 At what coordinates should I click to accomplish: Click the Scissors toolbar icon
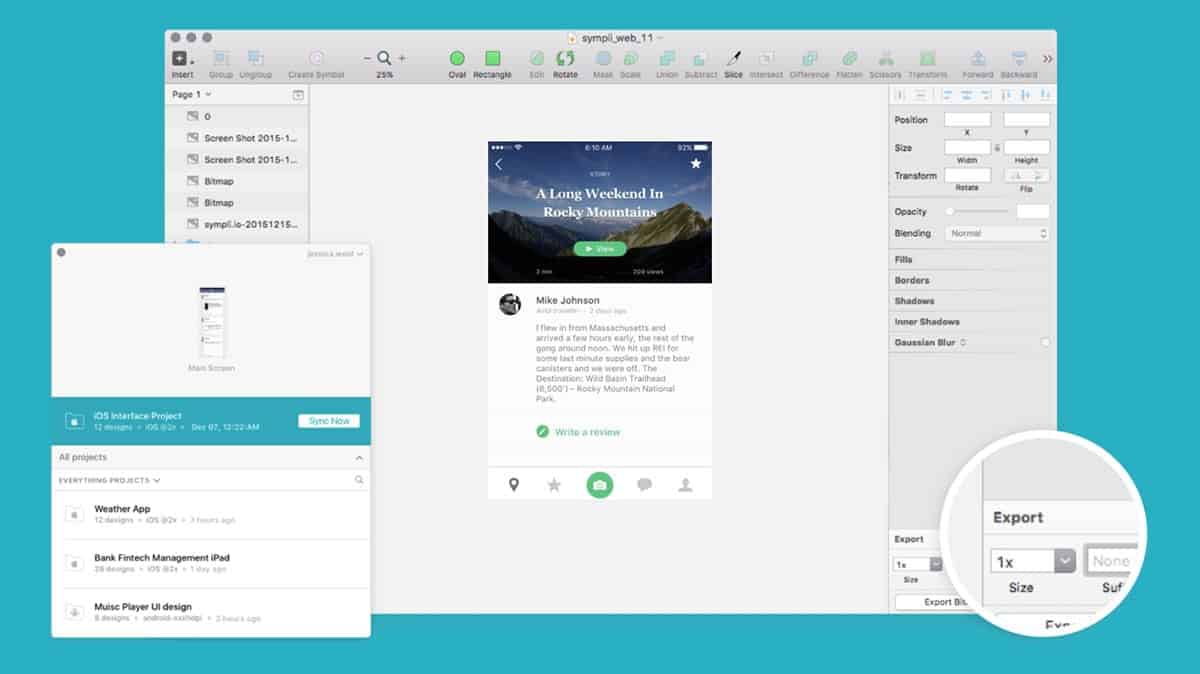885,59
